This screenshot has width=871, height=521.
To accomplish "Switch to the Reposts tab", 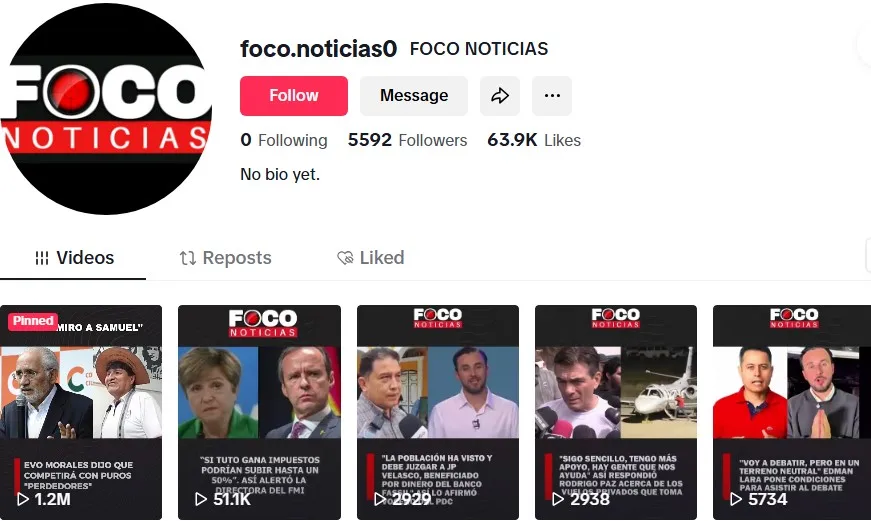I will tap(226, 258).
